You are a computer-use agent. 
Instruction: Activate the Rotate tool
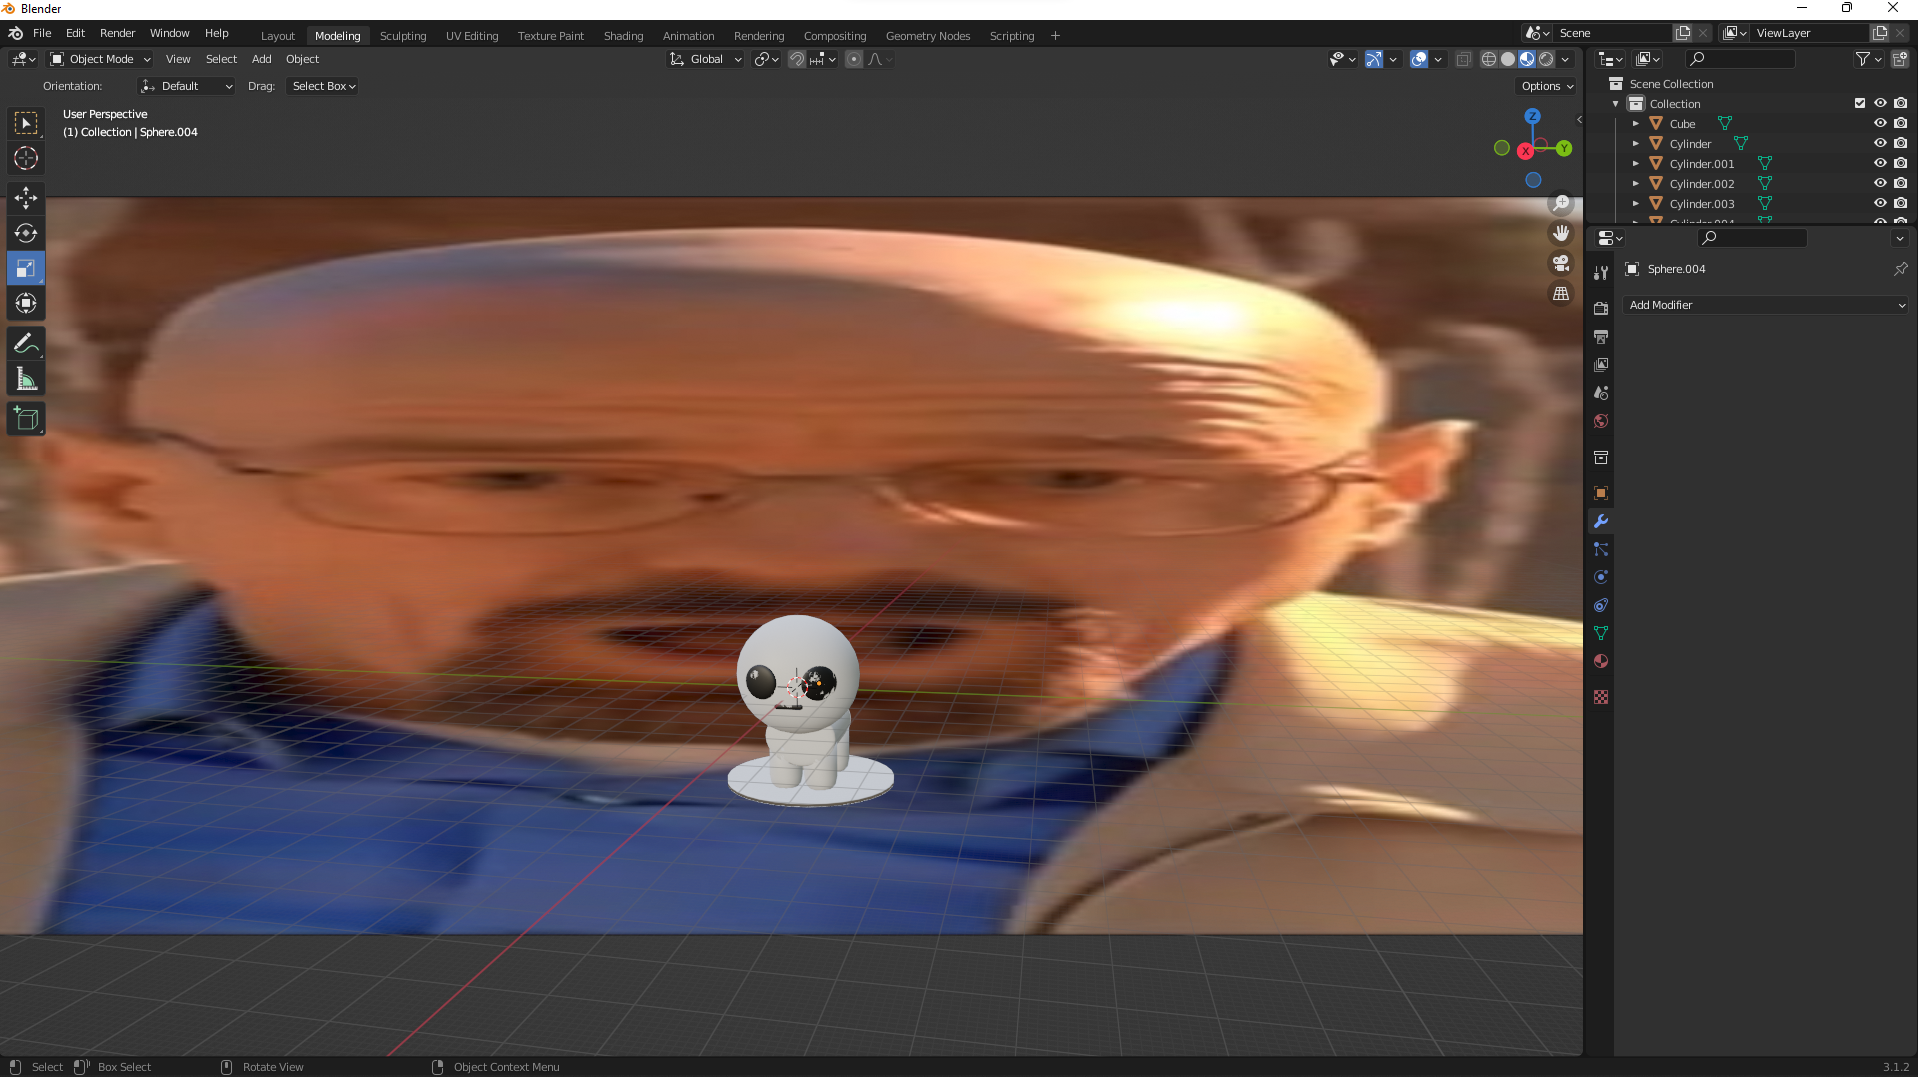pos(25,233)
